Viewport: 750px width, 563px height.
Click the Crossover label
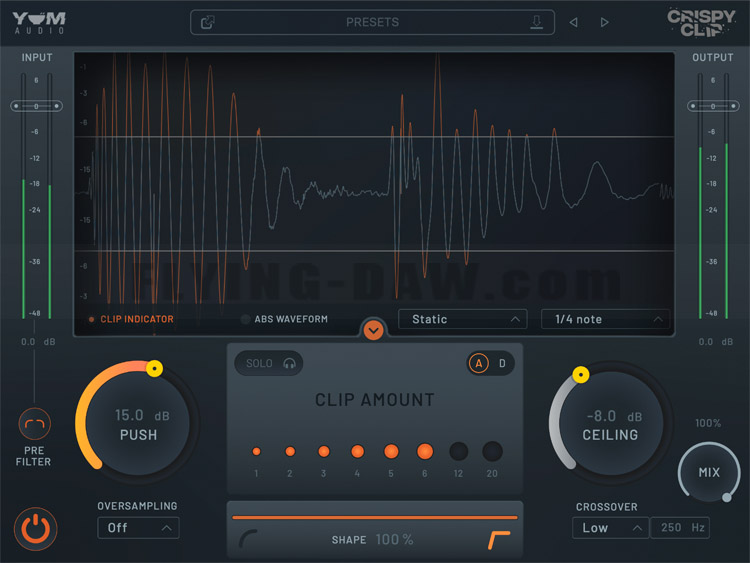607,507
